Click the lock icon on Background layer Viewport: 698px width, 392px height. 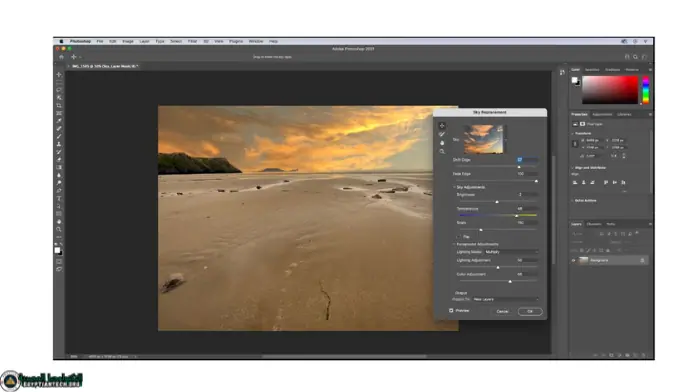[642, 260]
